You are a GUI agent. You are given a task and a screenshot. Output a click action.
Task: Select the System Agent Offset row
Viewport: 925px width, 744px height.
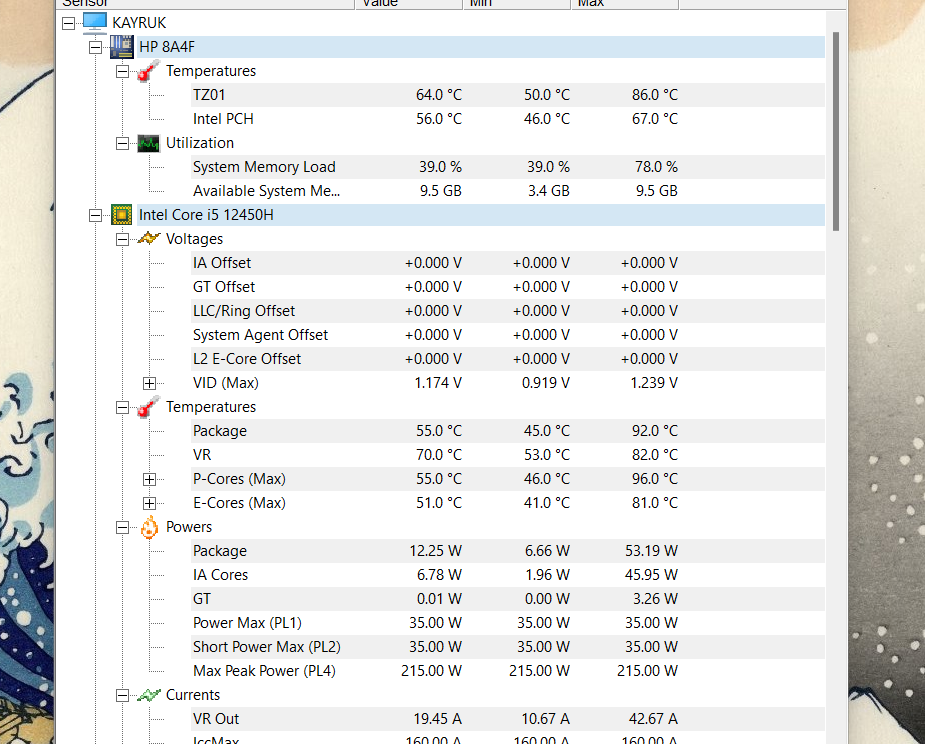508,335
